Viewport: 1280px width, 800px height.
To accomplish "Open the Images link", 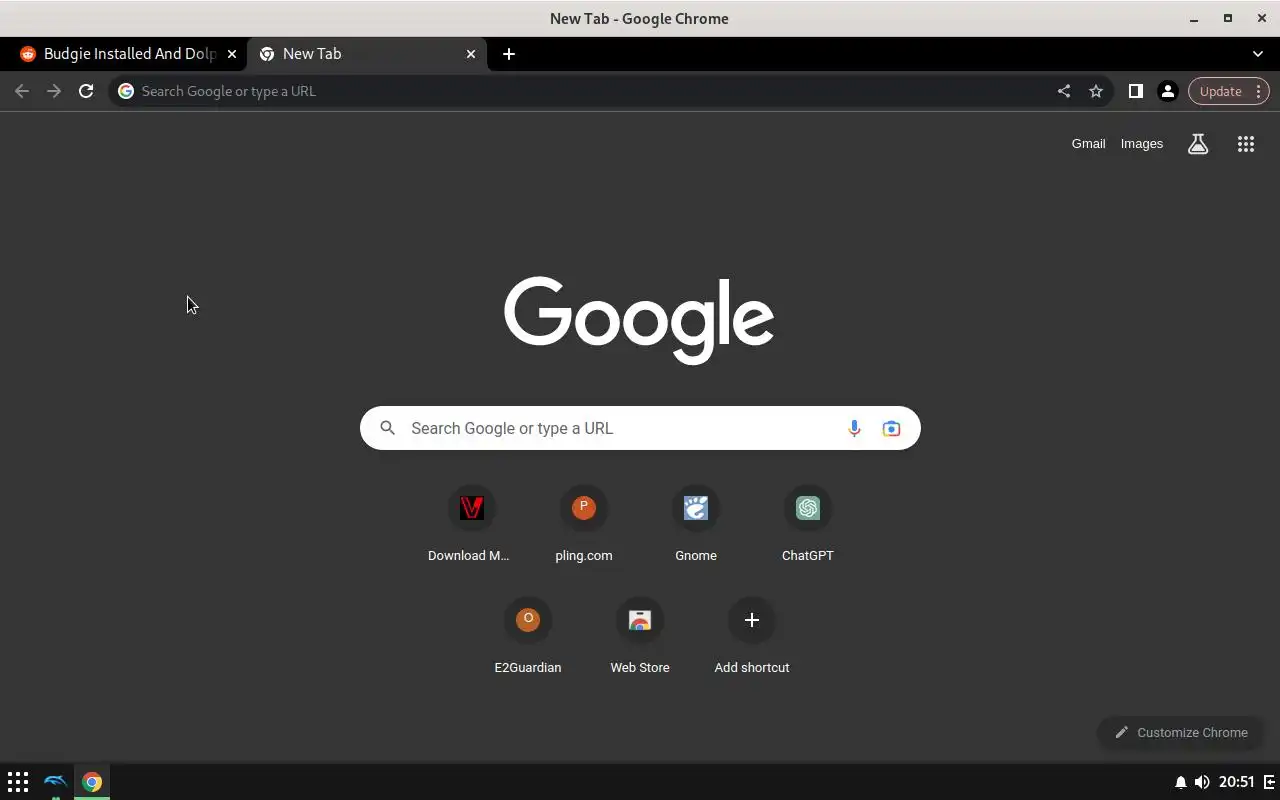I will pos(1142,144).
